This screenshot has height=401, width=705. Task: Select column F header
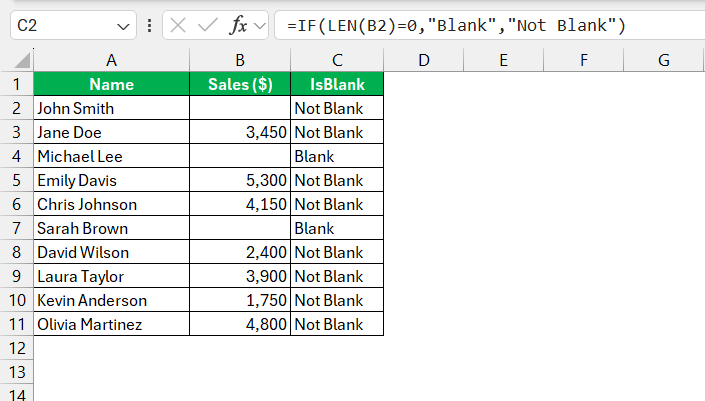coord(584,60)
